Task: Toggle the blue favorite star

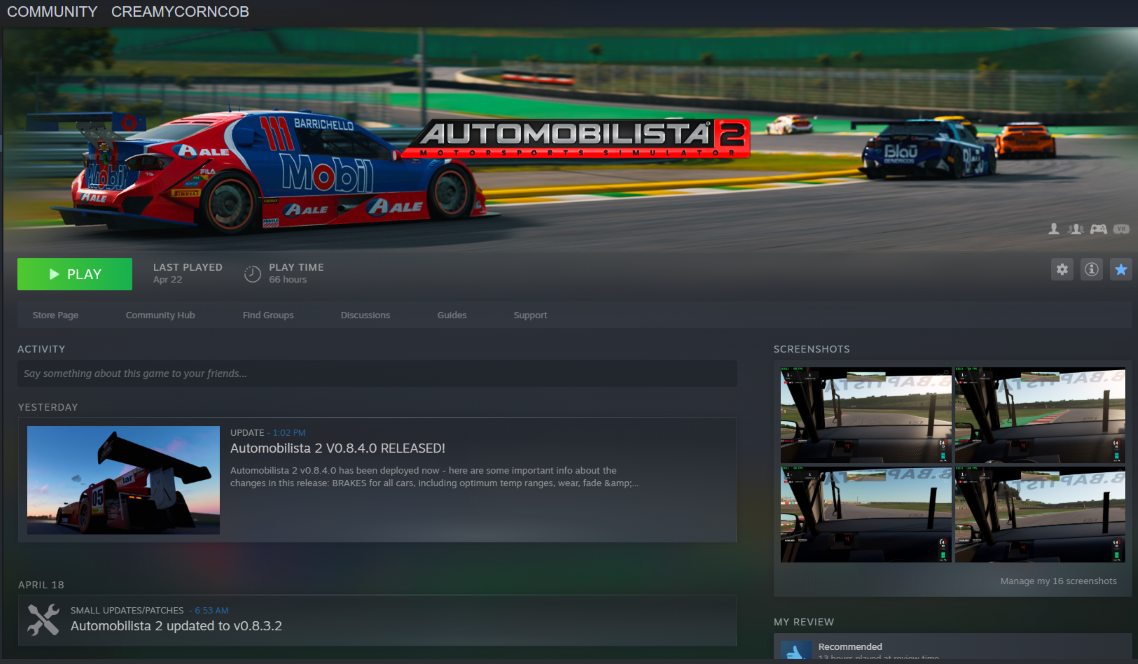Action: point(1121,269)
